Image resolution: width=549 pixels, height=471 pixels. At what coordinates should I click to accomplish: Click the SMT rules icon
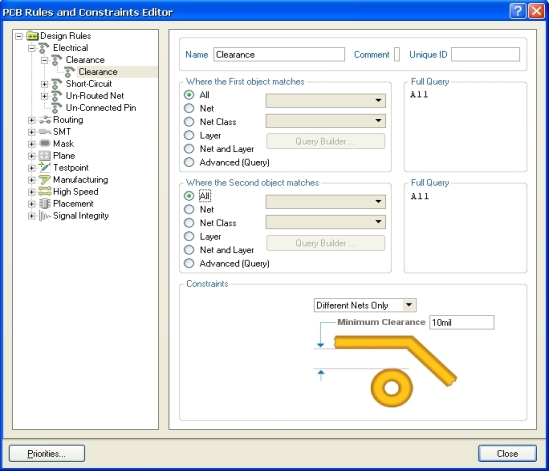tap(44, 132)
